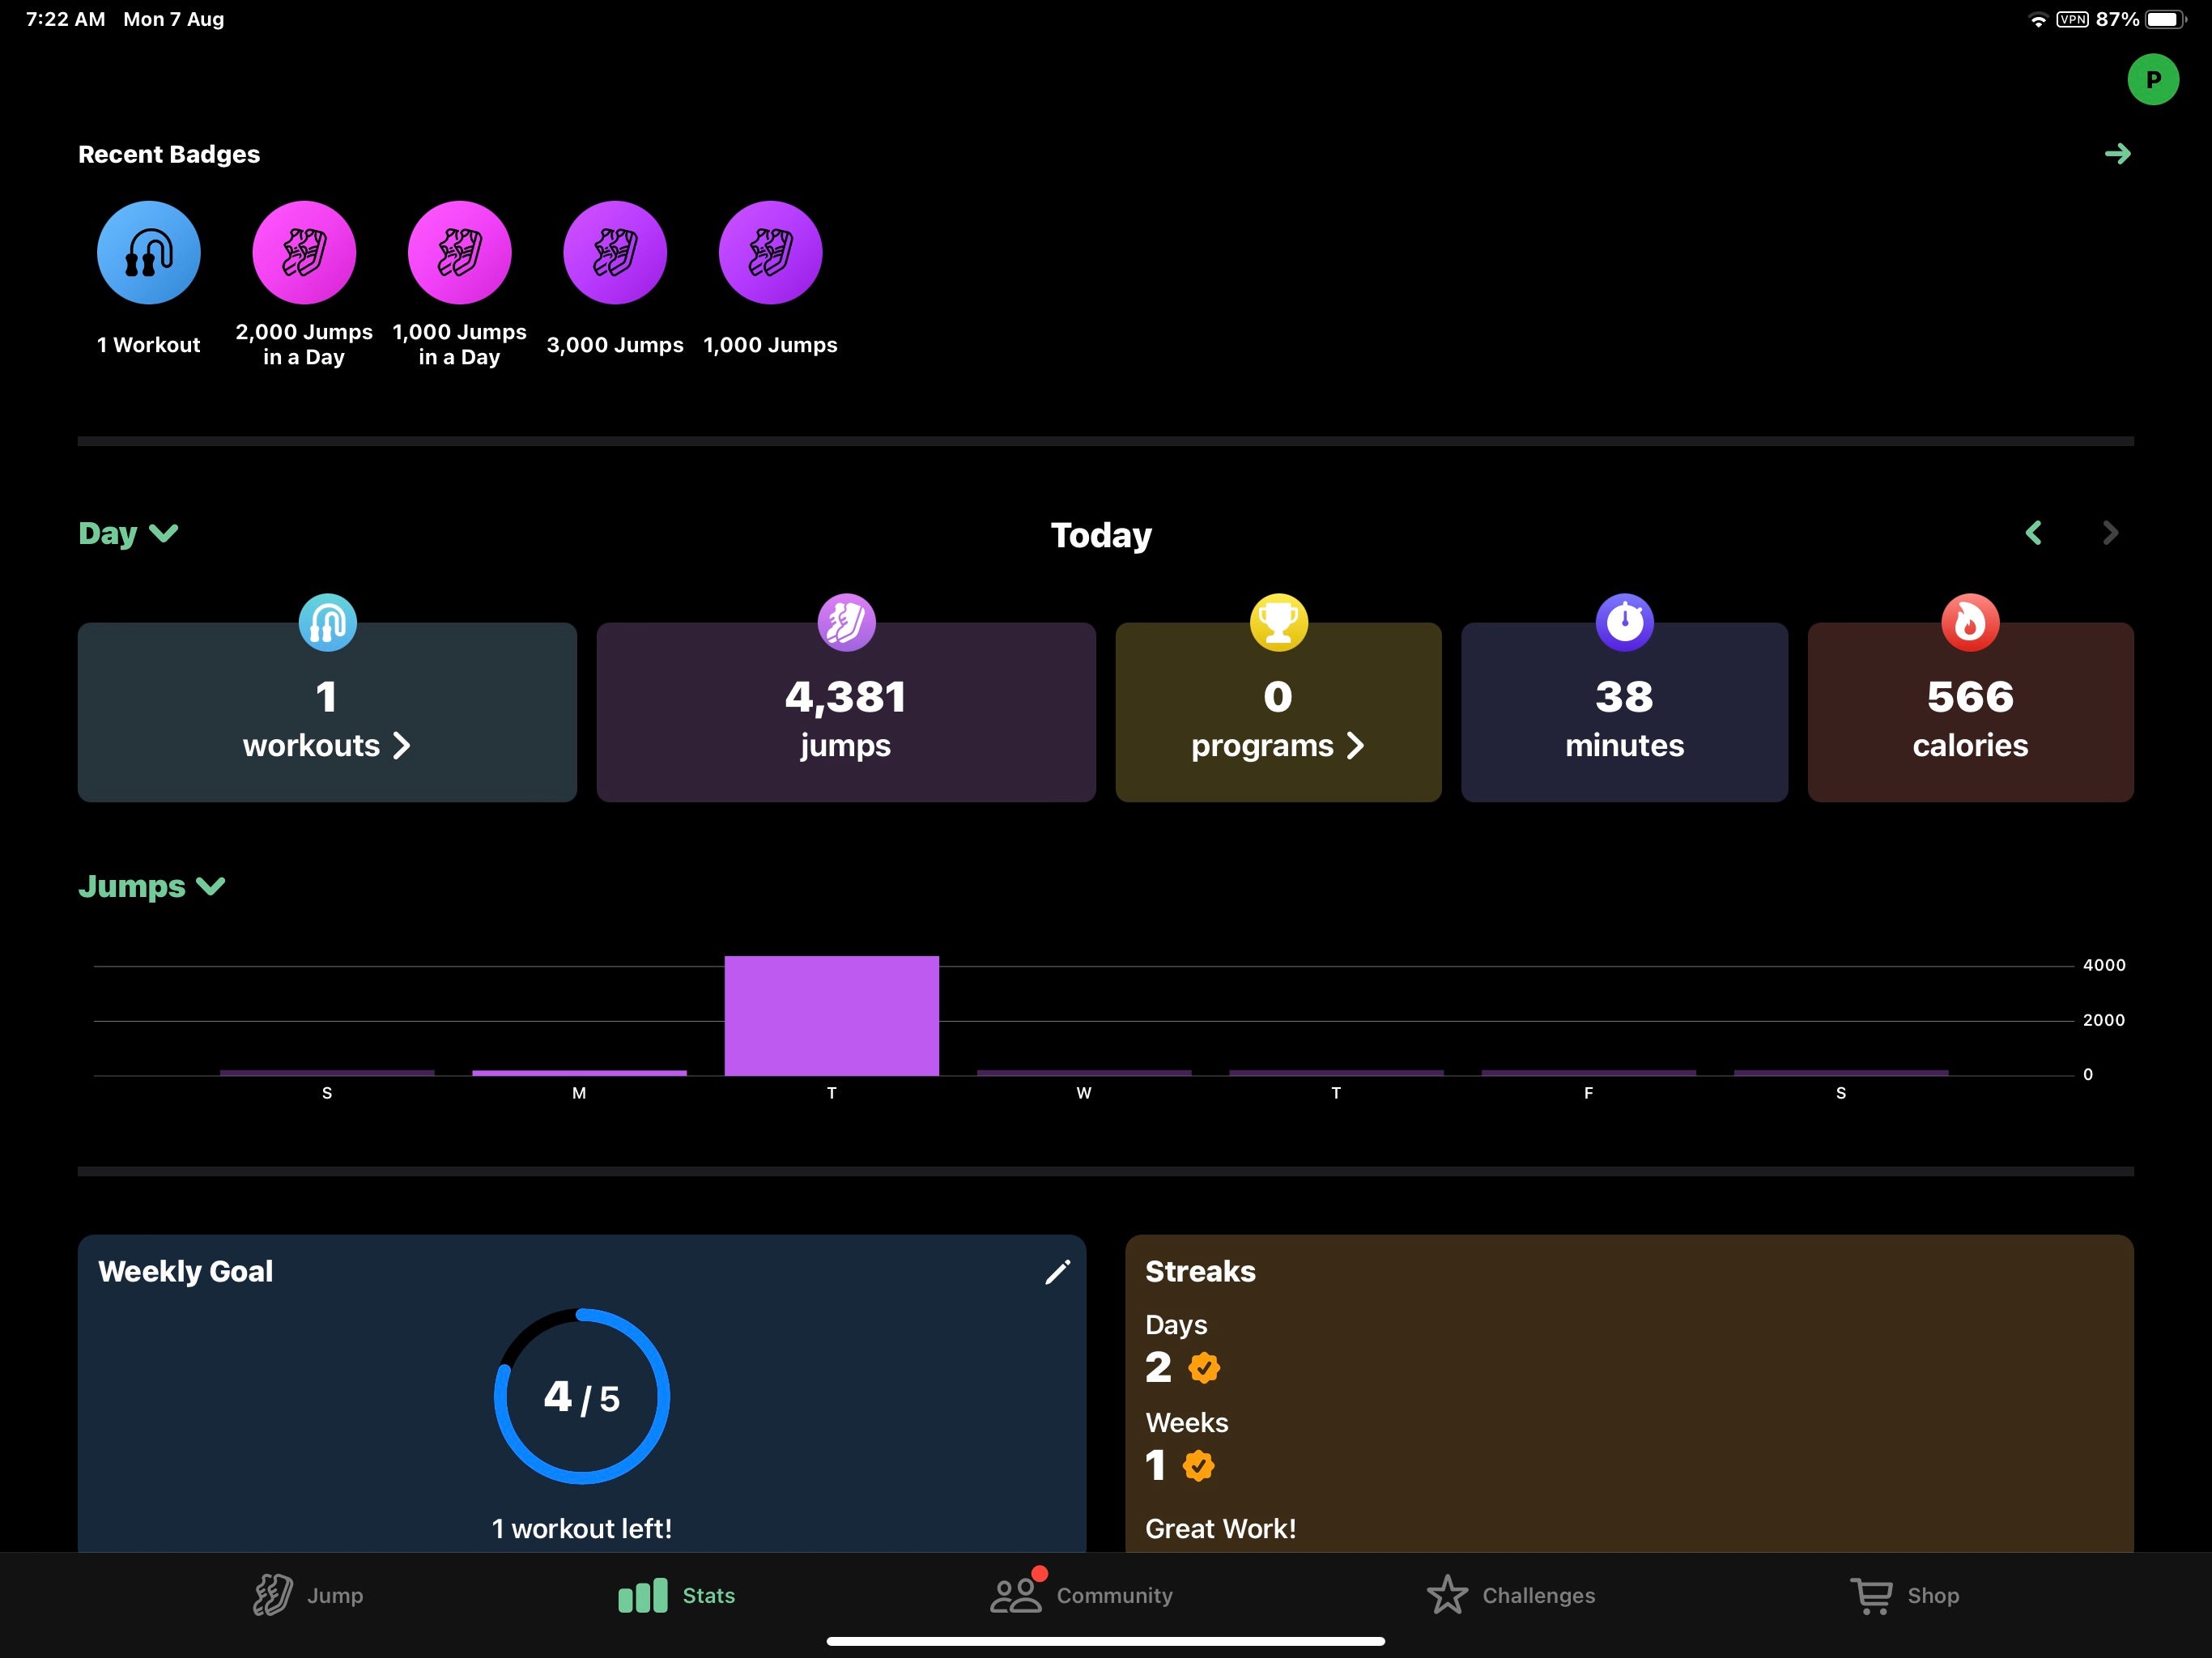Click the Recent Badges arrow
The width and height of the screenshot is (2212, 1658).
pyautogui.click(x=2117, y=154)
